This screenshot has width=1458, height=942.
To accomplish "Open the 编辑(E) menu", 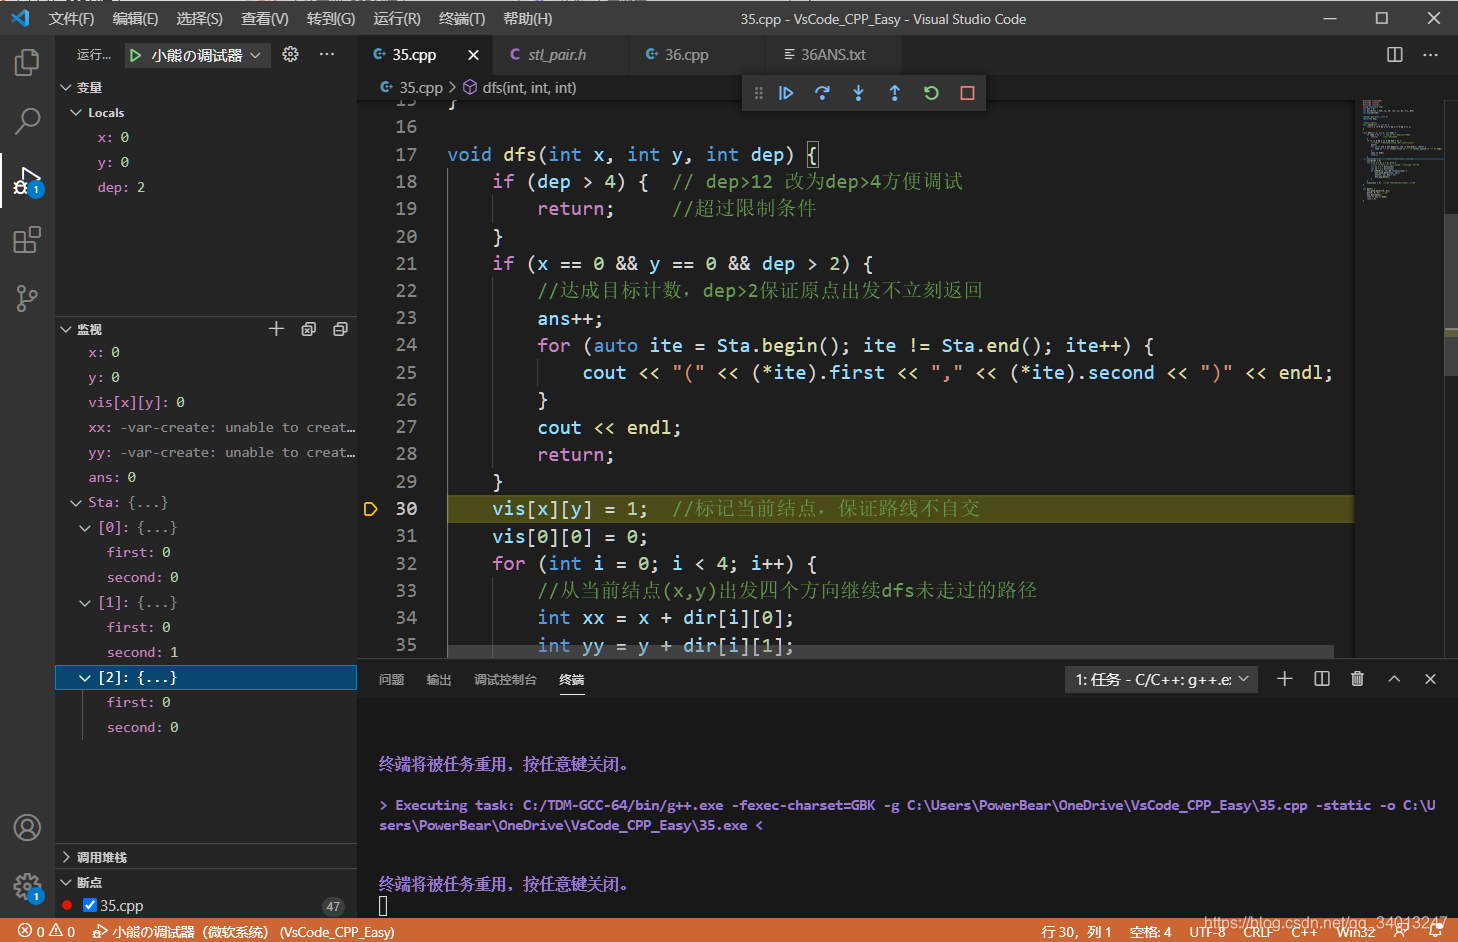I will [135, 19].
